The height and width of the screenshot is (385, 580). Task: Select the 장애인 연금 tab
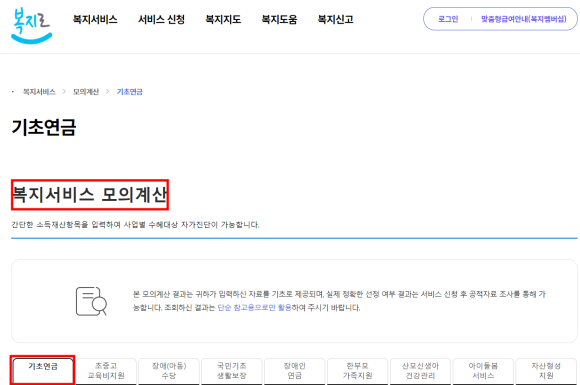(x=294, y=371)
